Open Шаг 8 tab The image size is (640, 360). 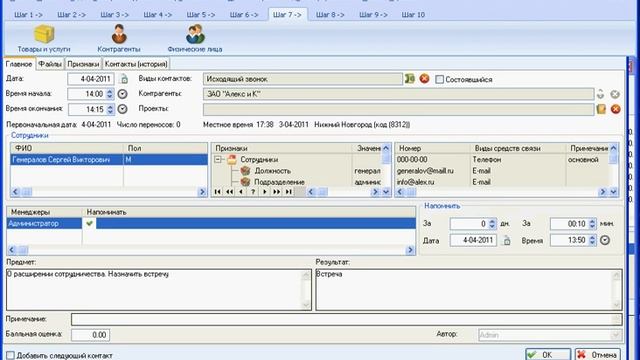pyautogui.click(x=330, y=15)
